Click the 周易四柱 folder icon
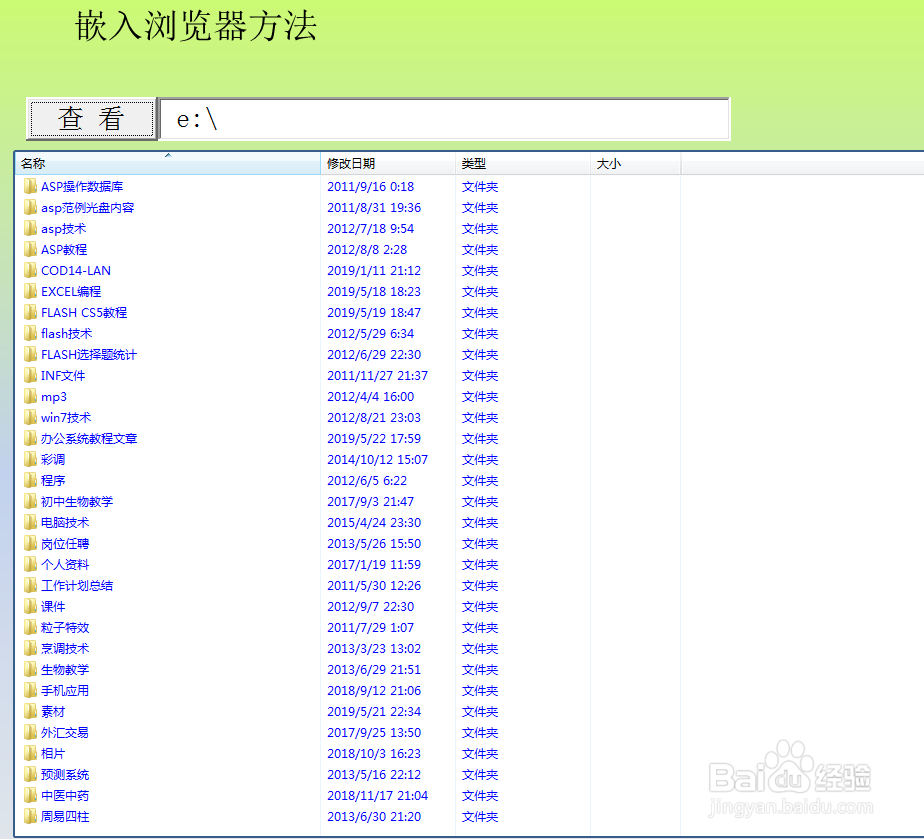Viewport: 924px width, 839px height. [x=30, y=816]
